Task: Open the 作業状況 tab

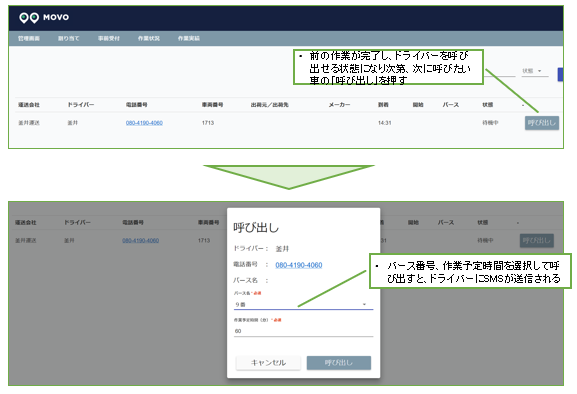Action: [149, 38]
